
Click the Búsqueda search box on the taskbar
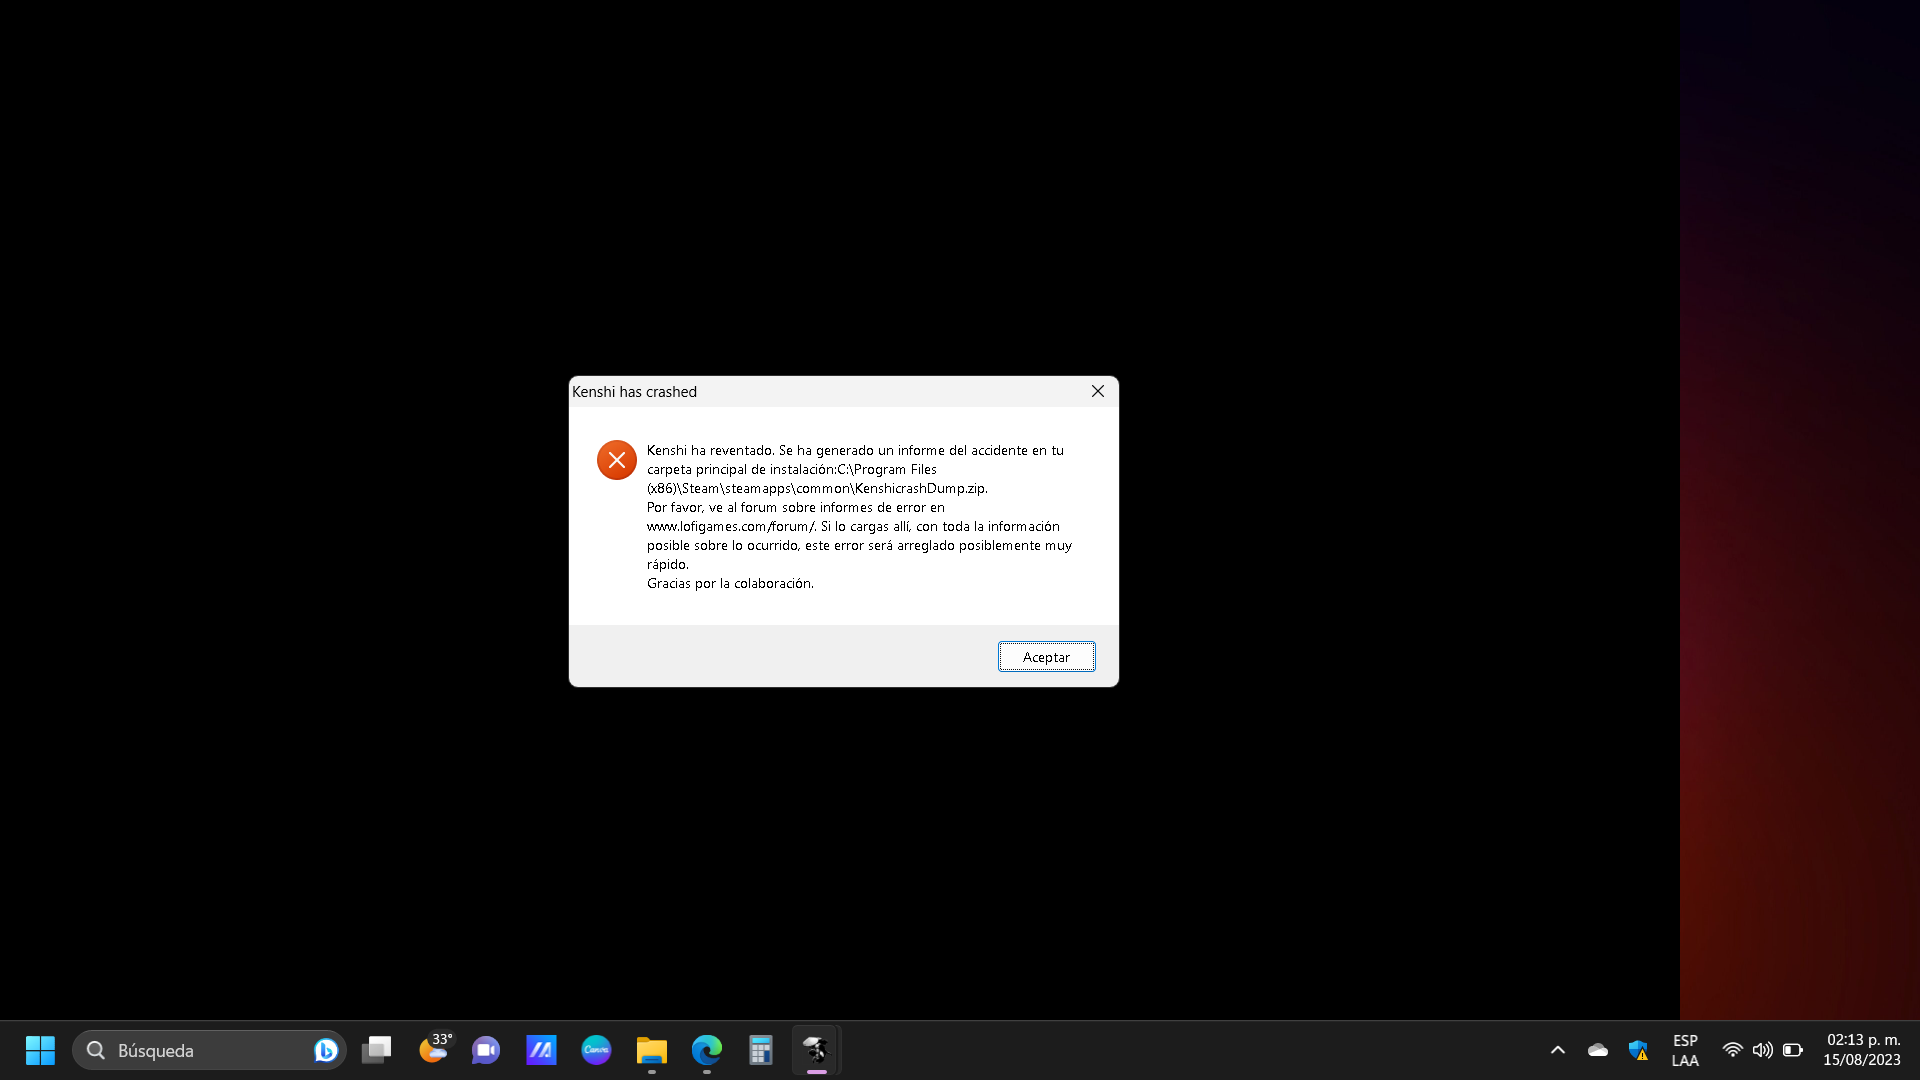(x=209, y=1050)
